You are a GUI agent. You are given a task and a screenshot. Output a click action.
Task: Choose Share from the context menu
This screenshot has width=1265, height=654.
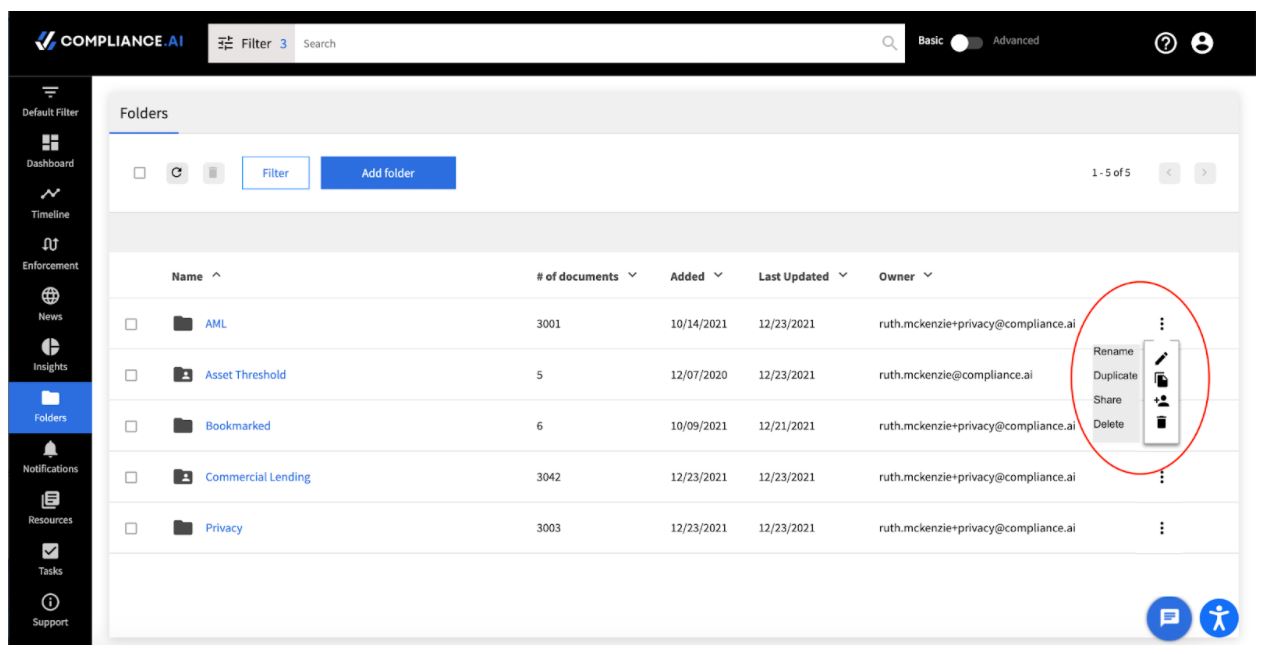pos(1107,400)
